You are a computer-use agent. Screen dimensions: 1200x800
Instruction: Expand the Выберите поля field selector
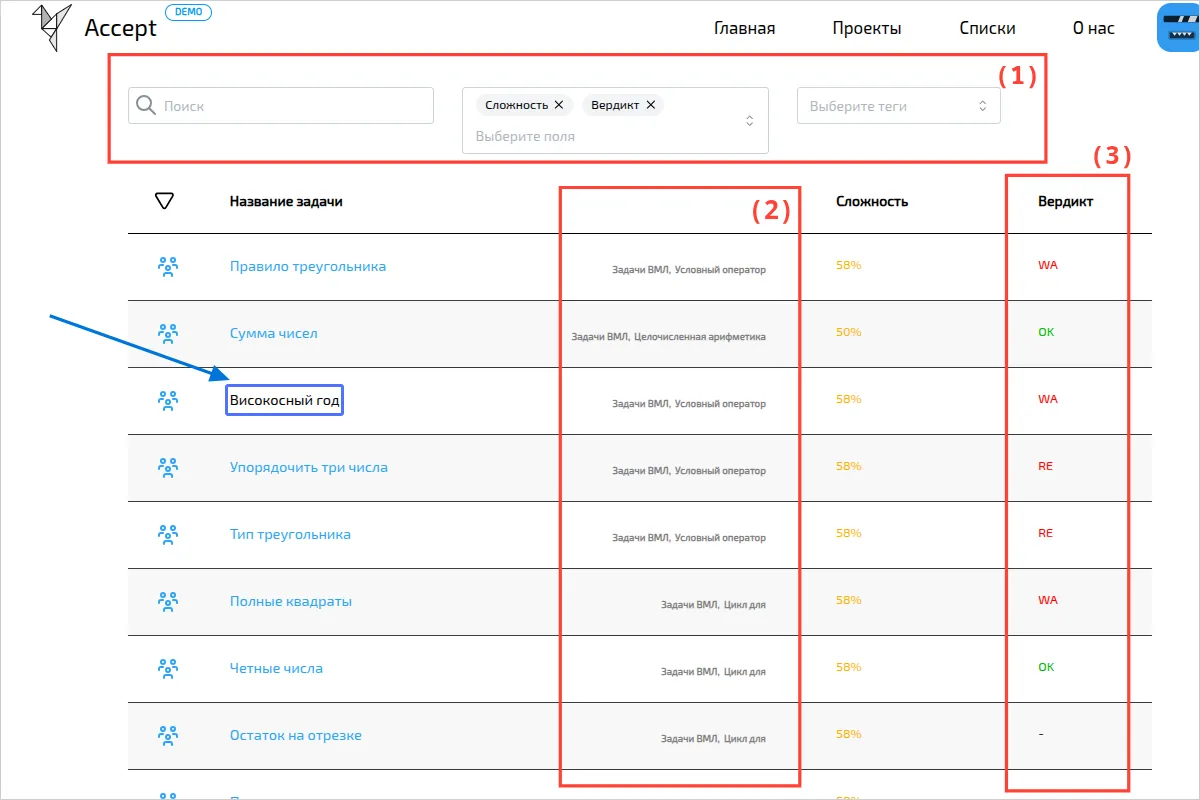pyautogui.click(x=750, y=121)
